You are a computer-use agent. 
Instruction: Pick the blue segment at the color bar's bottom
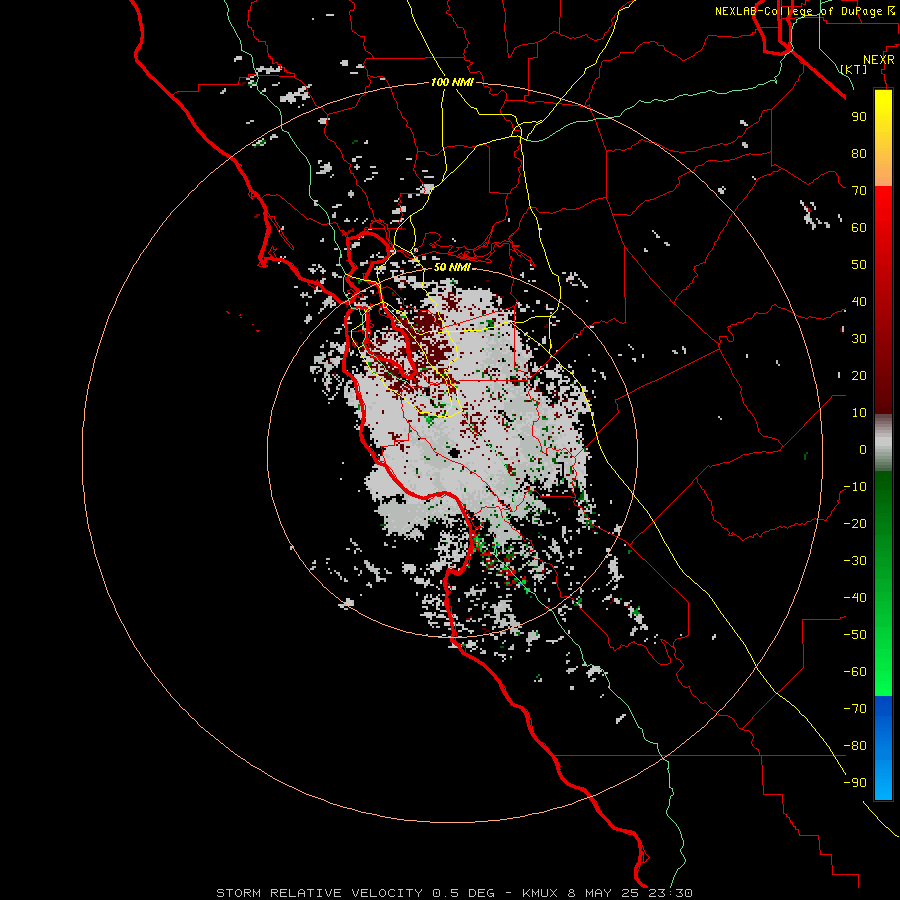coord(883,748)
